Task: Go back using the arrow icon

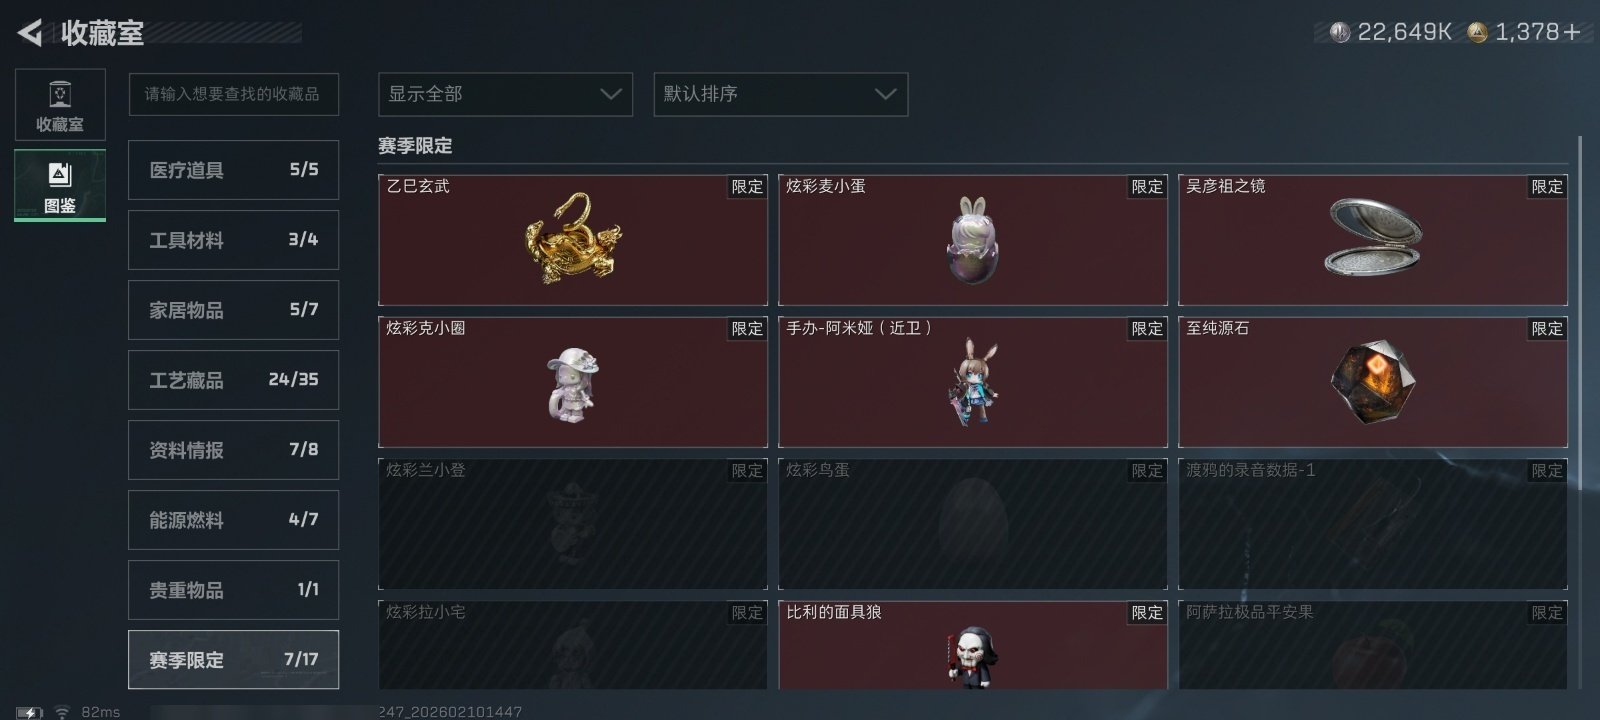Action: 30,32
